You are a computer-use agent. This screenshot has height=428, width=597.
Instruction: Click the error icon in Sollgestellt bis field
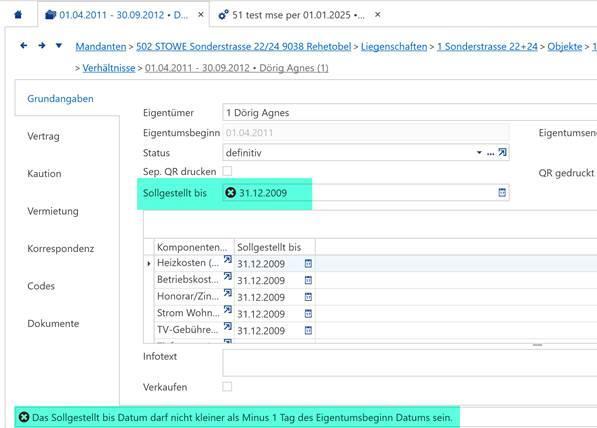pos(230,193)
